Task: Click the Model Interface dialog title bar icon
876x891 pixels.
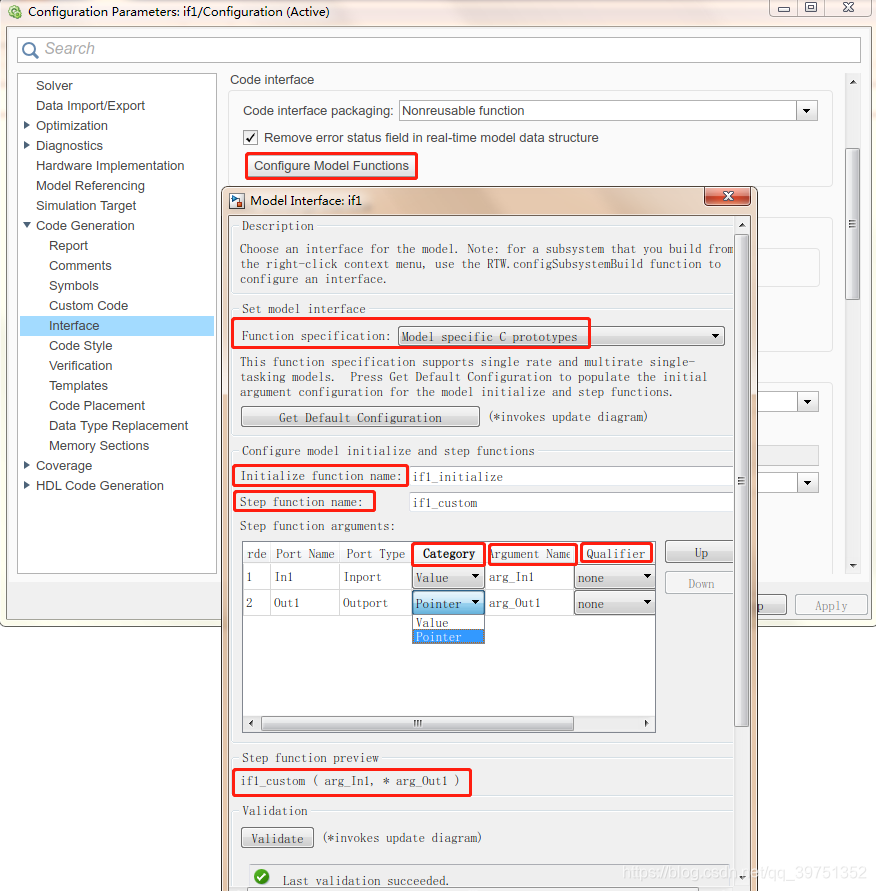Action: pos(237,200)
